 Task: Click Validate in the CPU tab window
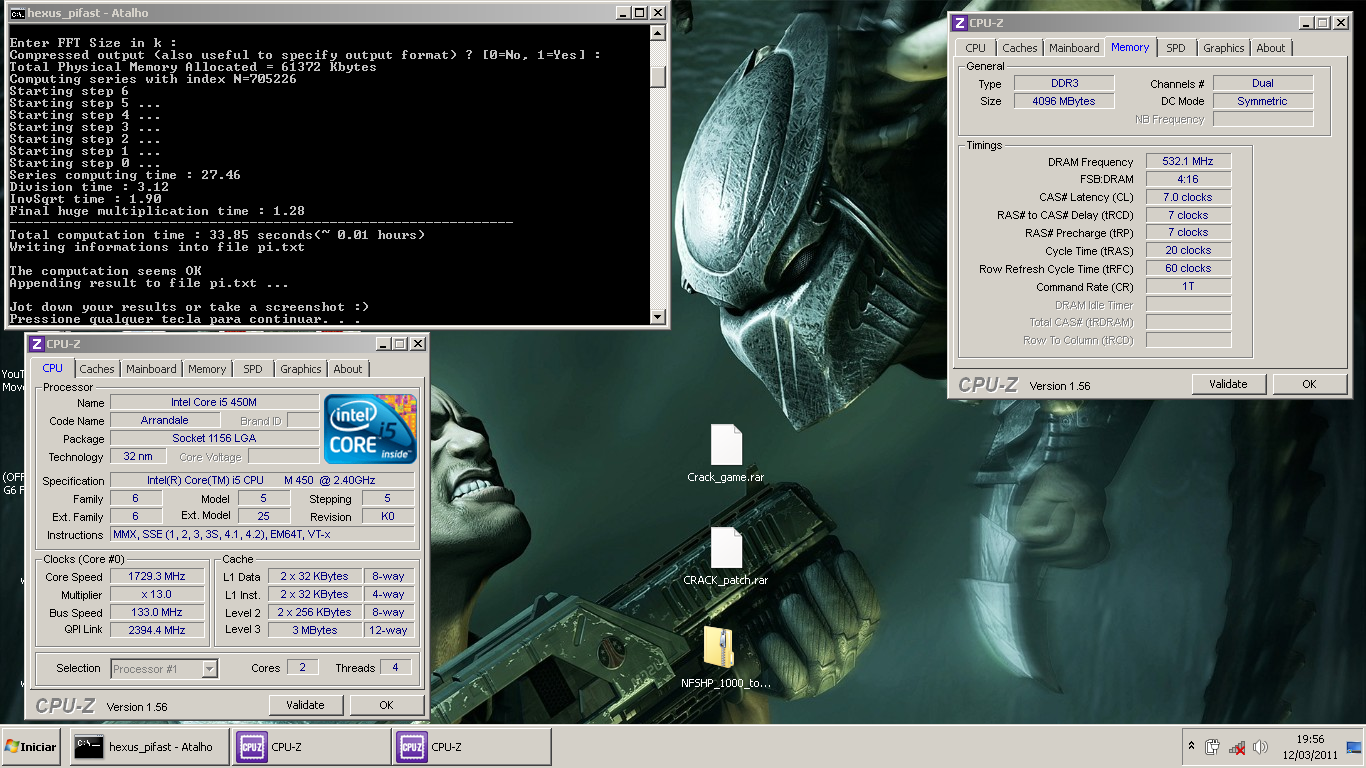click(305, 705)
